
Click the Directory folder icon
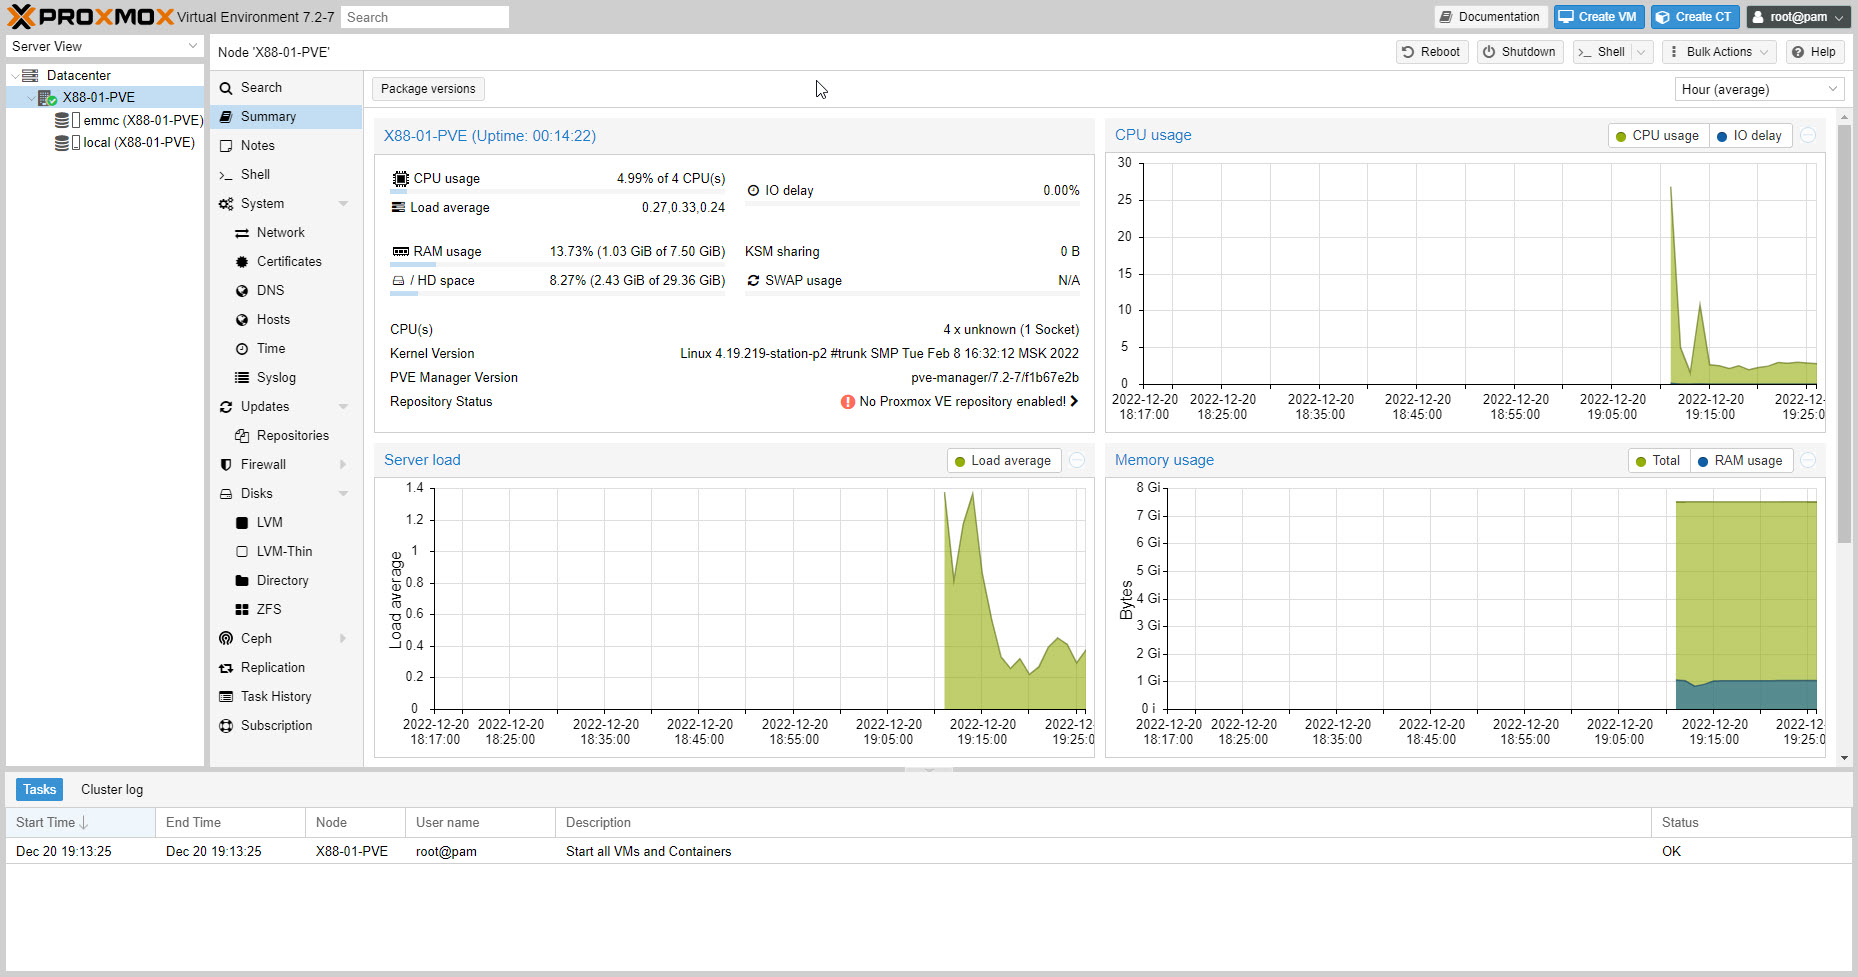[x=242, y=581]
